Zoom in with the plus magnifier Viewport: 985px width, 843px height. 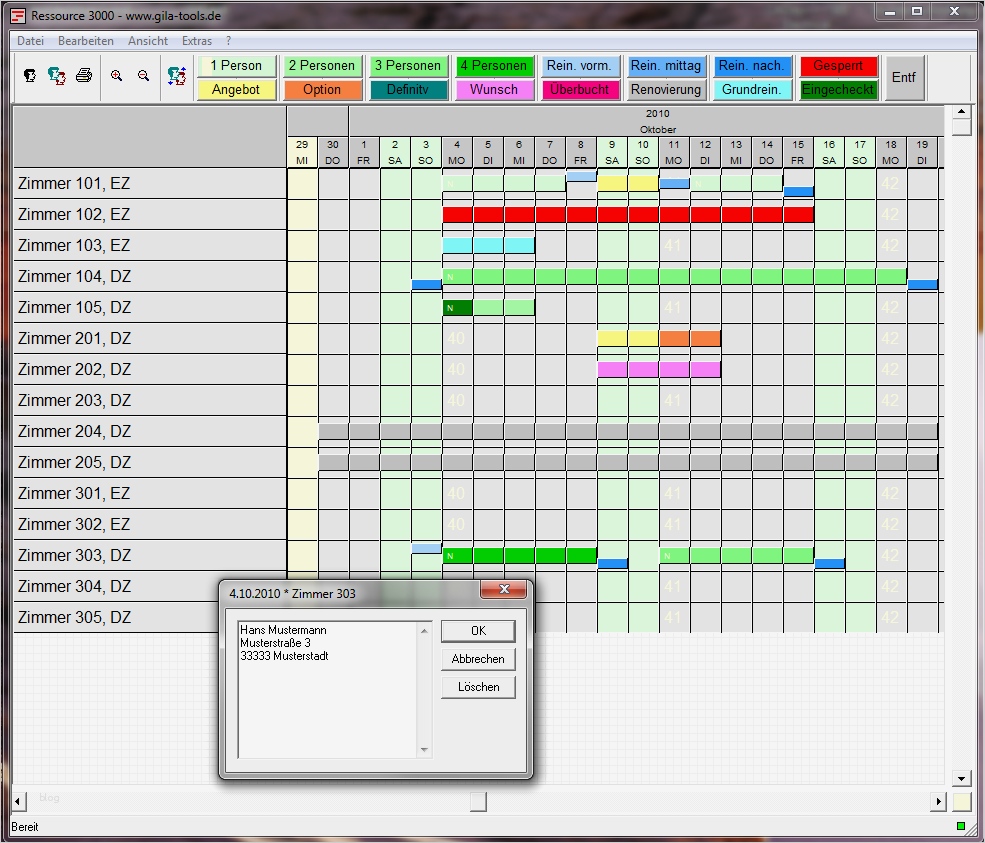point(116,76)
